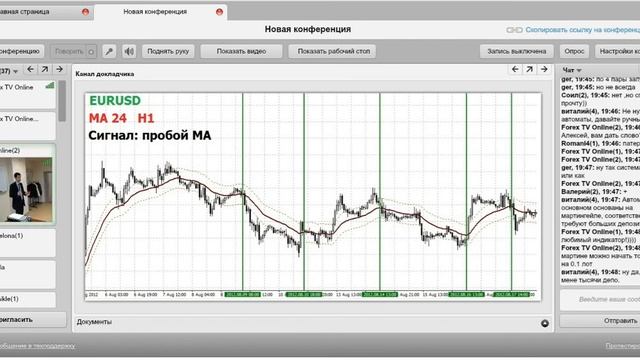This screenshot has height=360, width=640.
Task: Click participants list vertical scrollbar
Action: tap(62, 101)
